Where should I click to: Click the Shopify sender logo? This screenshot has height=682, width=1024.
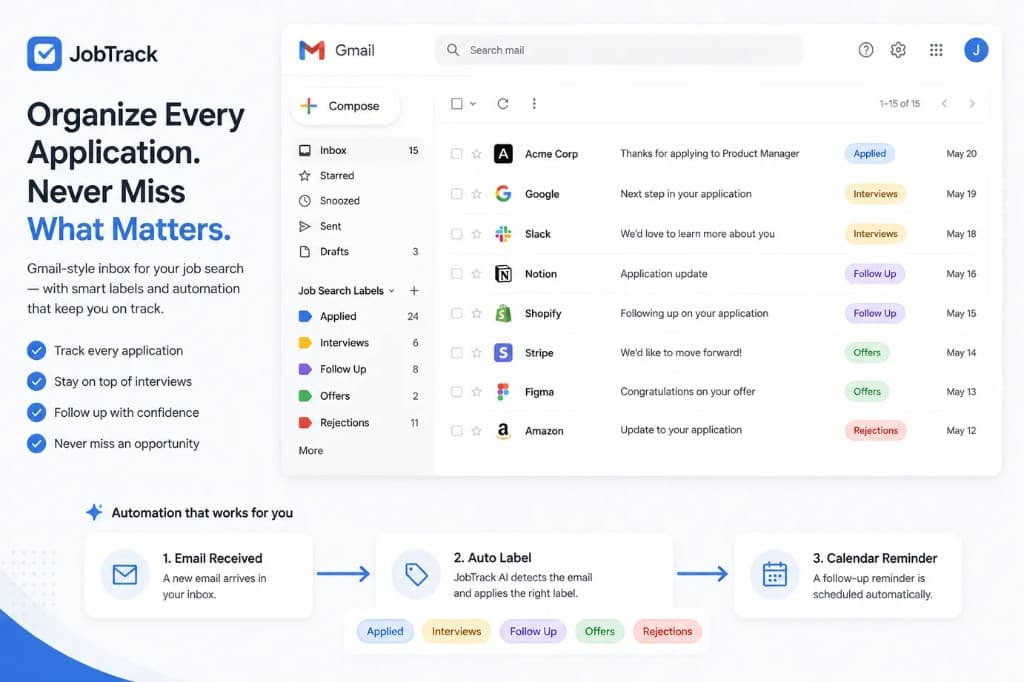click(503, 314)
